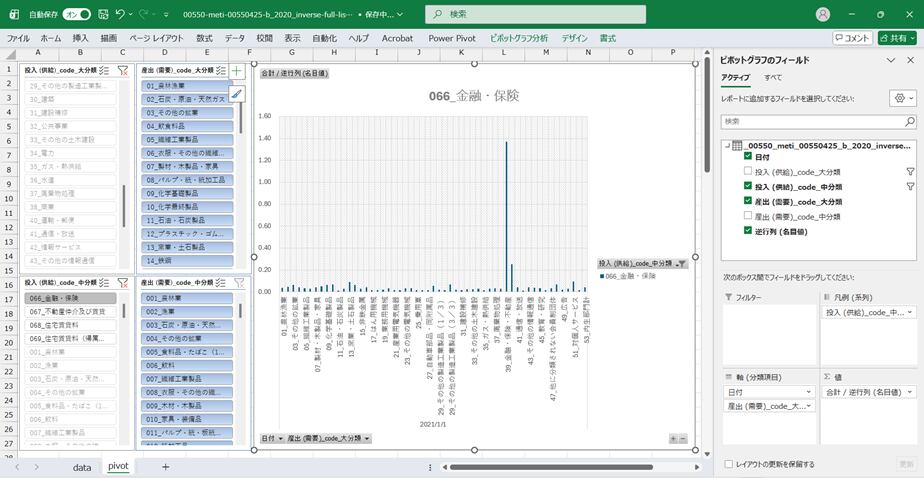924x478 pixels.
Task: Click clear filter icon on 産出 (需要)_code_中分類 slicer
Action: [239, 283]
